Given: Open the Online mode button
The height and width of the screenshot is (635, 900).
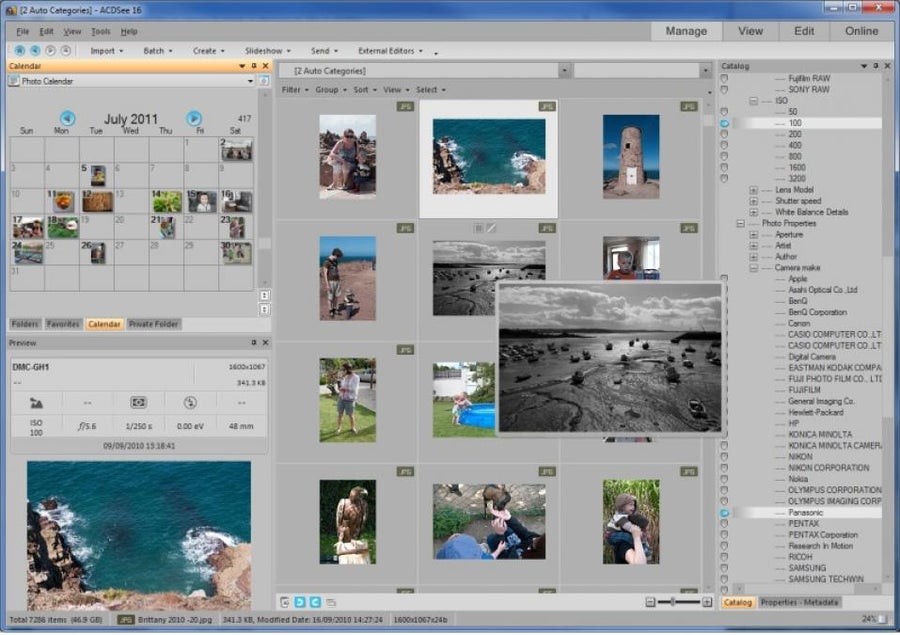Looking at the screenshot, I should 861,31.
